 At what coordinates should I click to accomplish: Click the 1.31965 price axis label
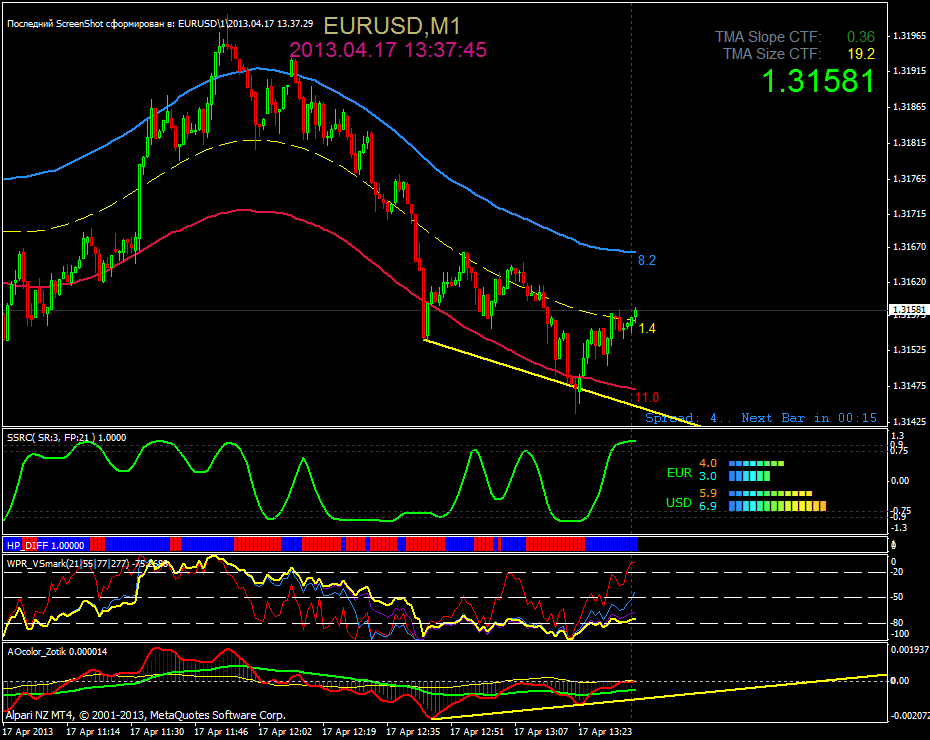click(x=910, y=36)
